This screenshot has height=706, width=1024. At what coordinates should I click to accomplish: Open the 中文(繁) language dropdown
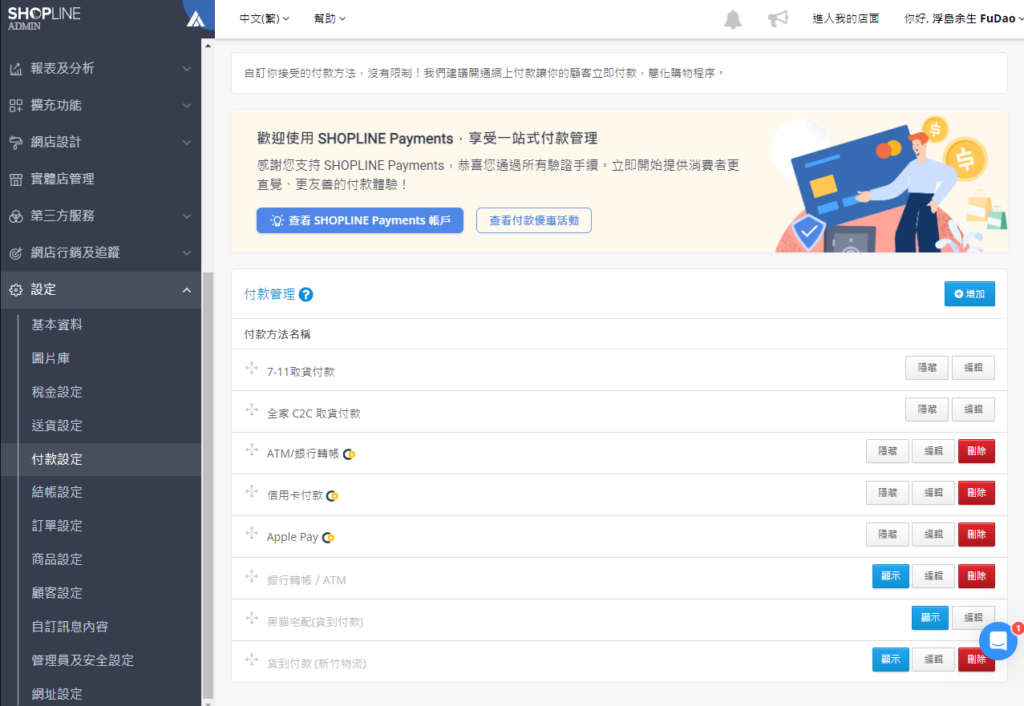pos(262,18)
